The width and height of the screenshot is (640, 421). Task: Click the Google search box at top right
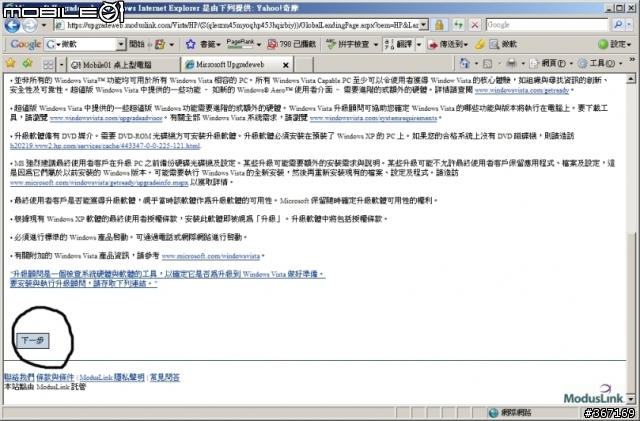coord(547,25)
